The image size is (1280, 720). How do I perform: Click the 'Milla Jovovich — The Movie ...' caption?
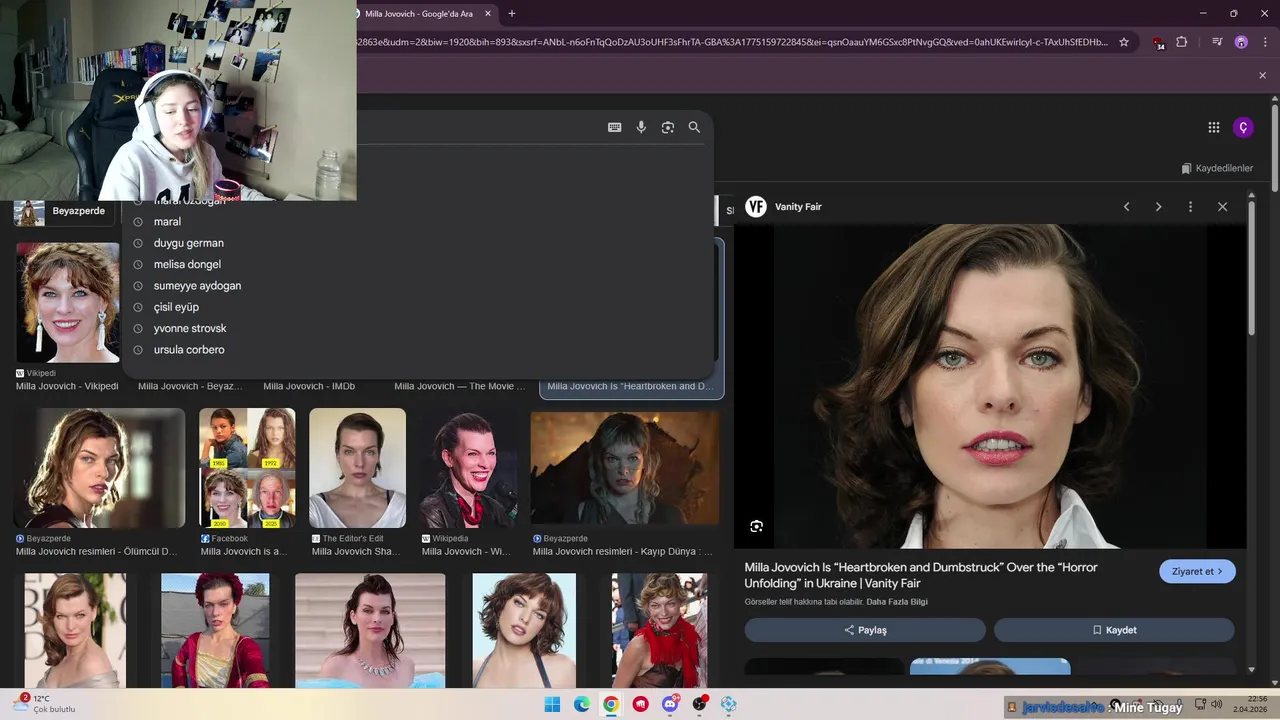coord(460,386)
